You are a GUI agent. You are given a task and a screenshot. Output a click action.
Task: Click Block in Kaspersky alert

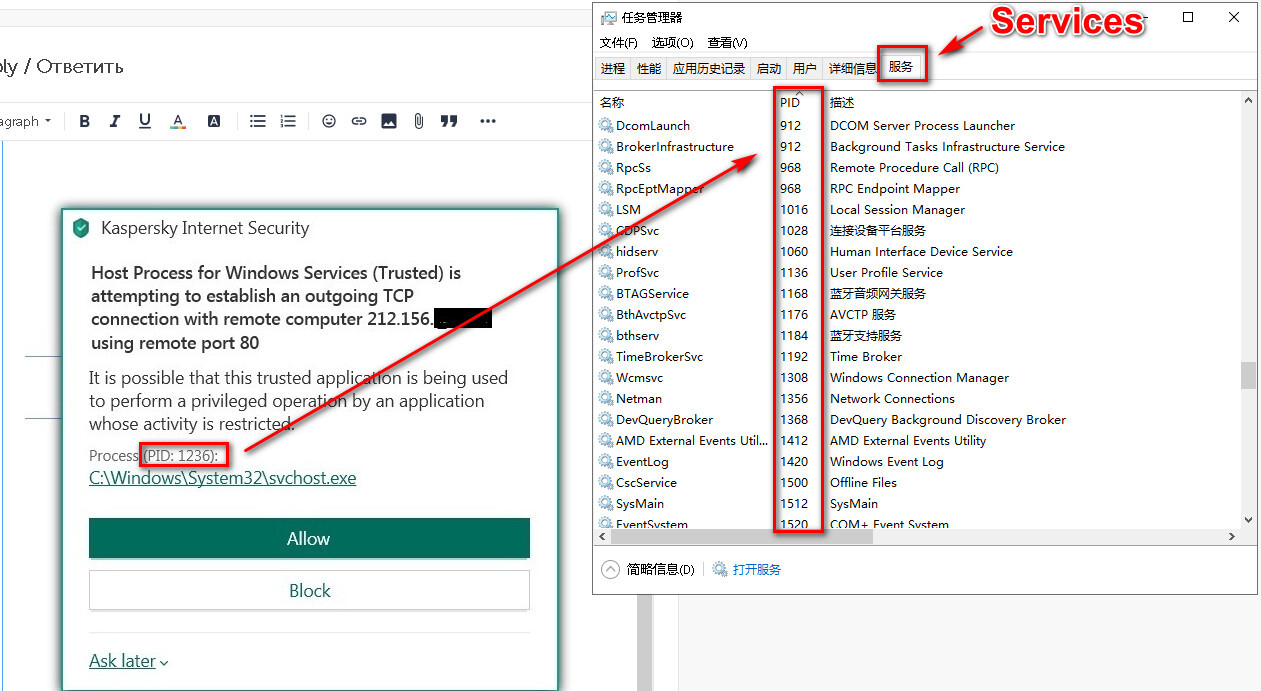pos(309,590)
